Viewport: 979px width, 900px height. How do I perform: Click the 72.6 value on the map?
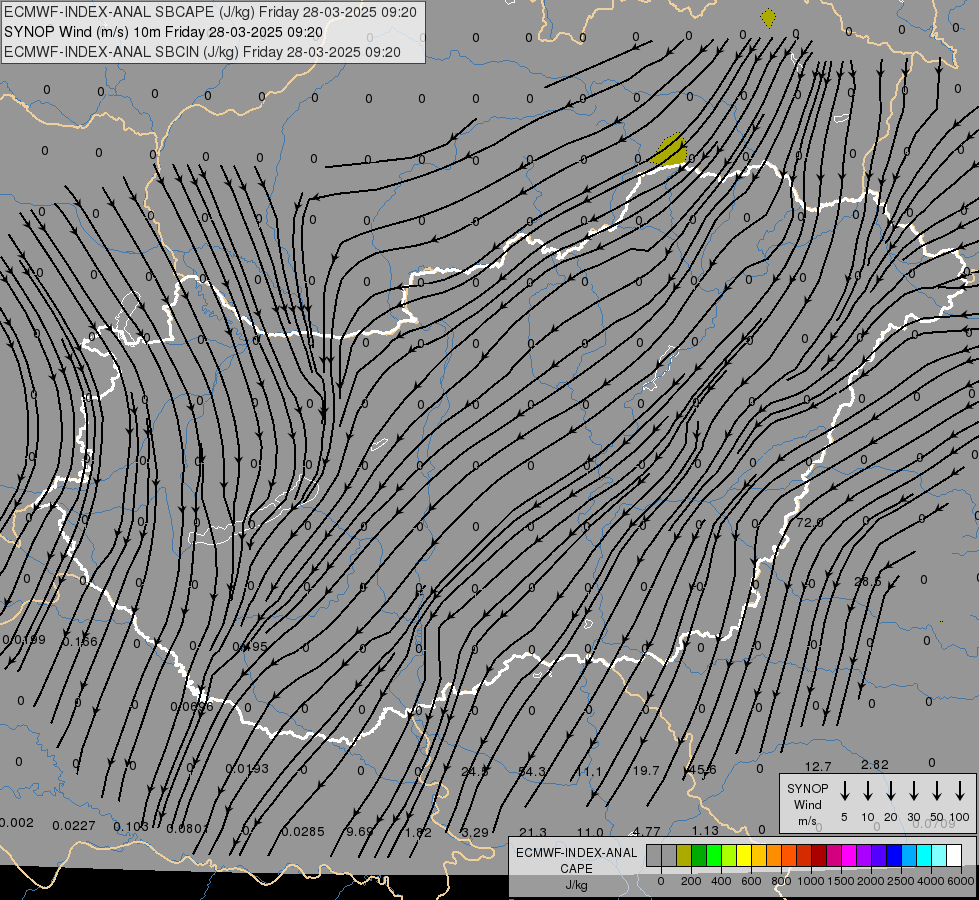(x=809, y=522)
